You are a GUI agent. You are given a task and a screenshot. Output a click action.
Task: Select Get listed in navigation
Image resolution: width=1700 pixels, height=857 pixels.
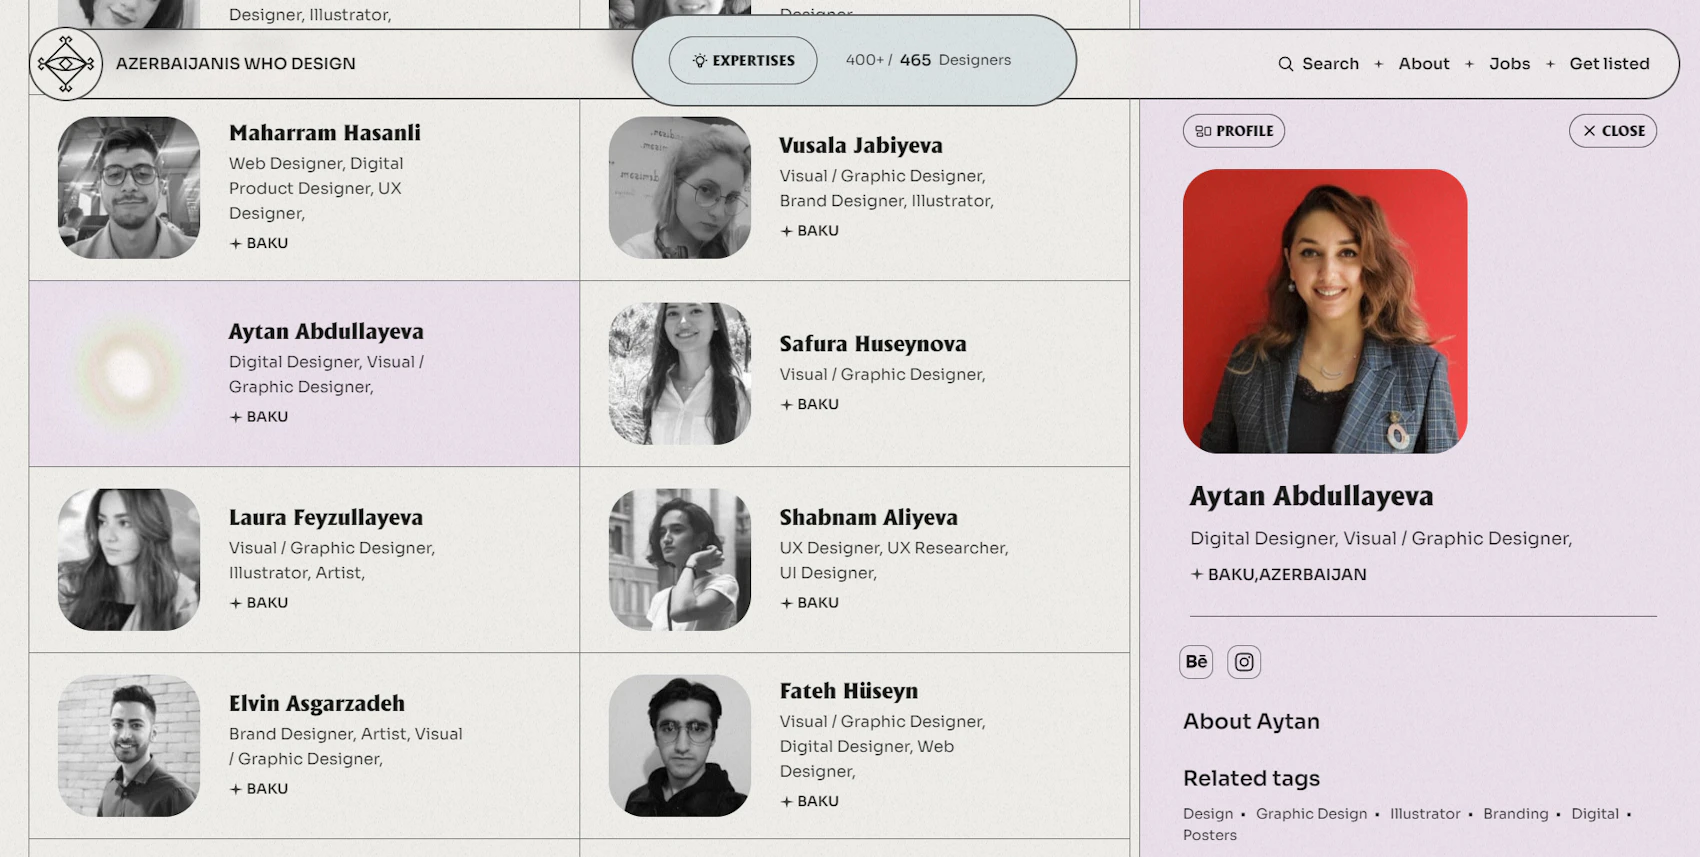click(1609, 64)
